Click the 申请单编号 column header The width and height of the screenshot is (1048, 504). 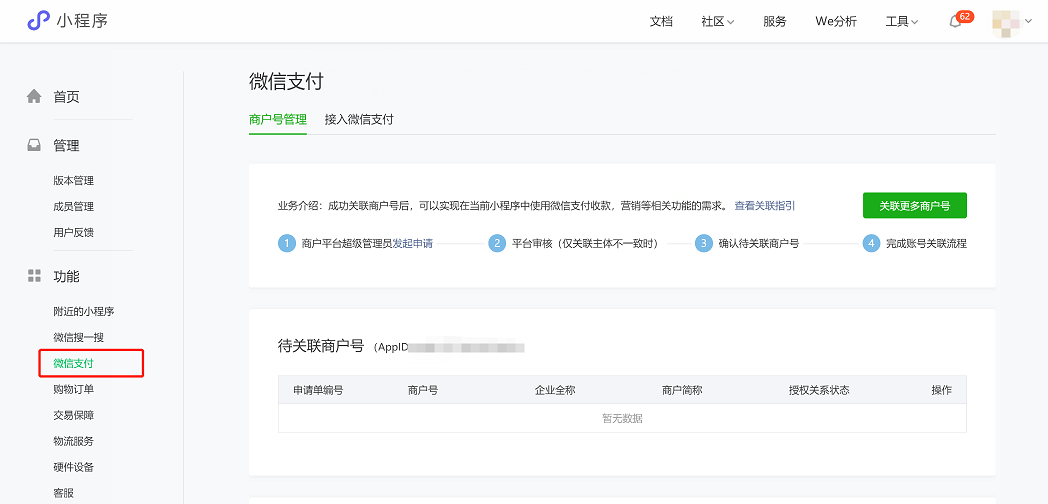318,390
